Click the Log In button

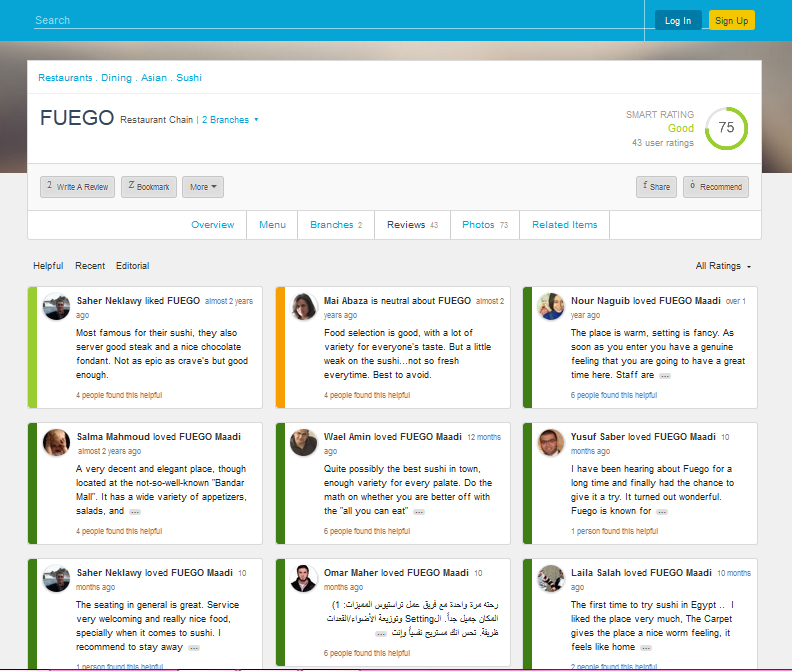tap(678, 21)
